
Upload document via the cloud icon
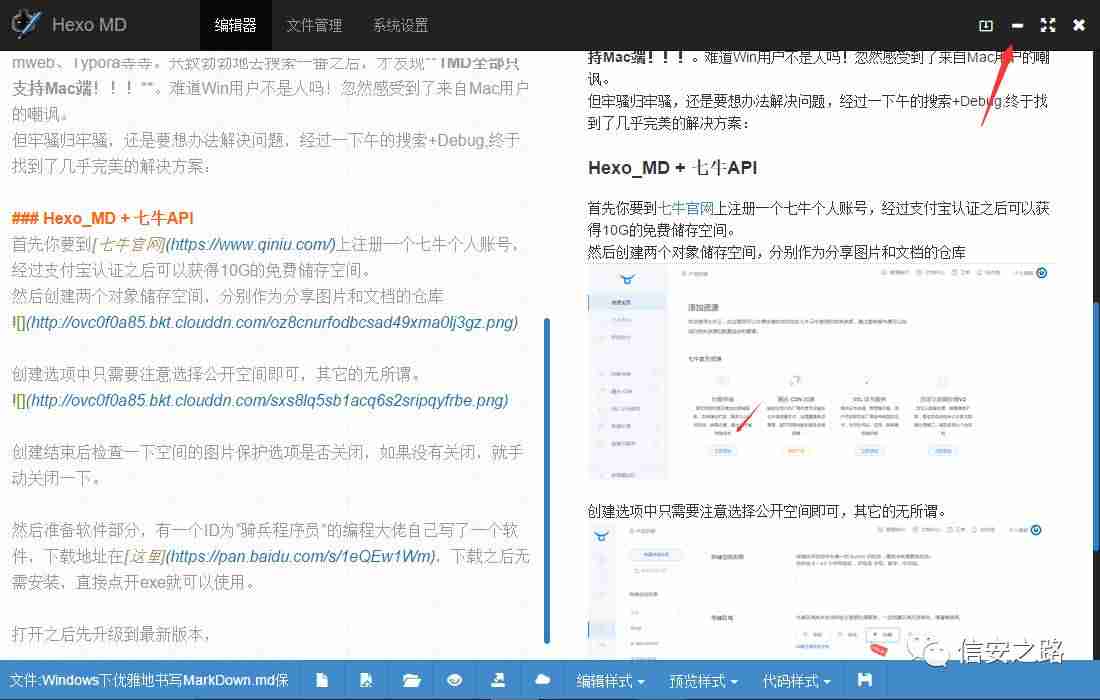[543, 680]
